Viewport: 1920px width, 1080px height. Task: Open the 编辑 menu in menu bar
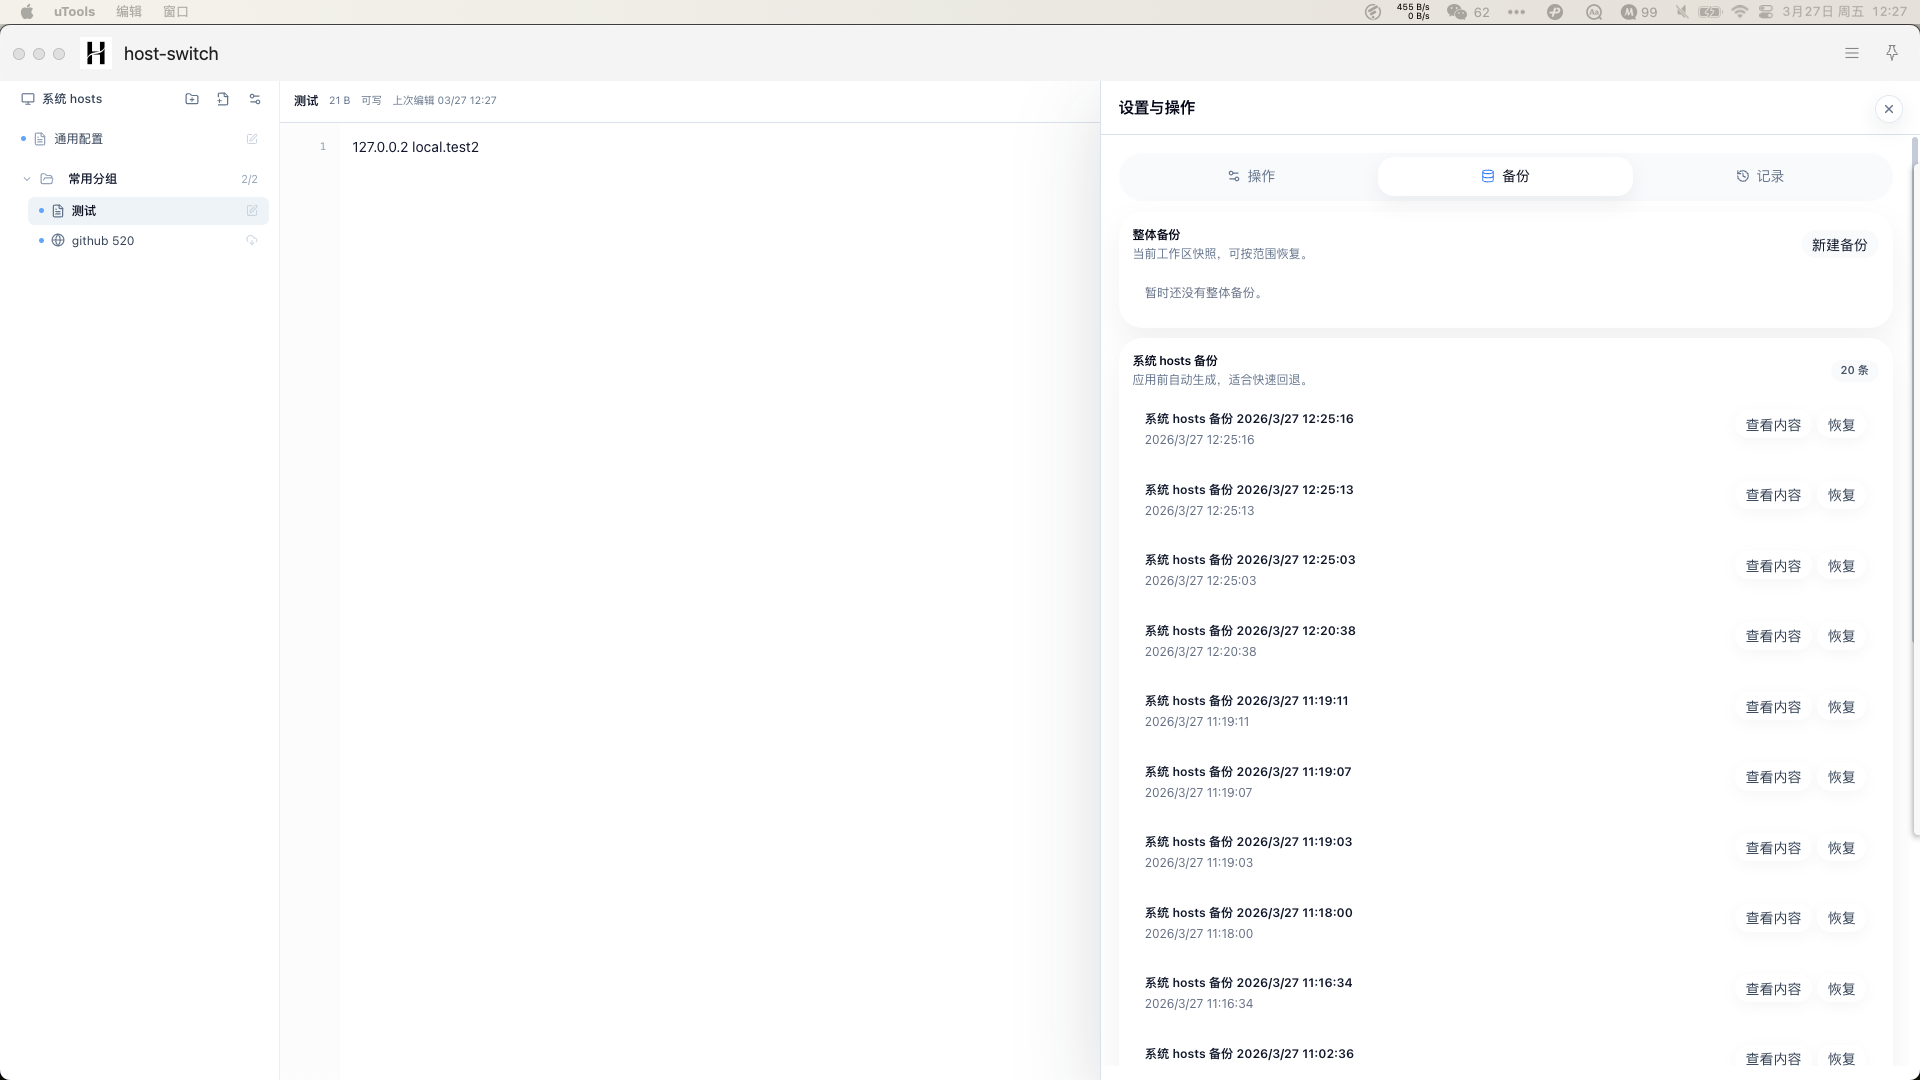(x=129, y=12)
